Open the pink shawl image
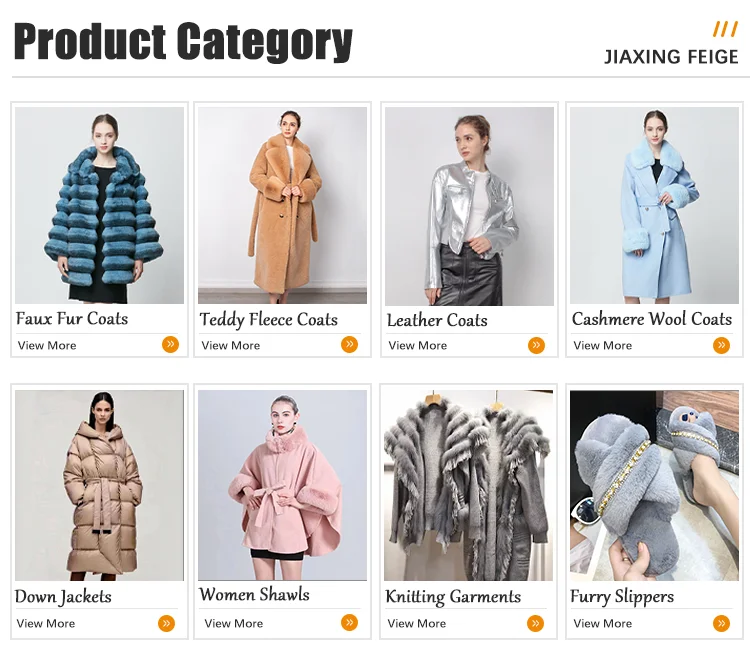750x655 pixels. click(283, 485)
